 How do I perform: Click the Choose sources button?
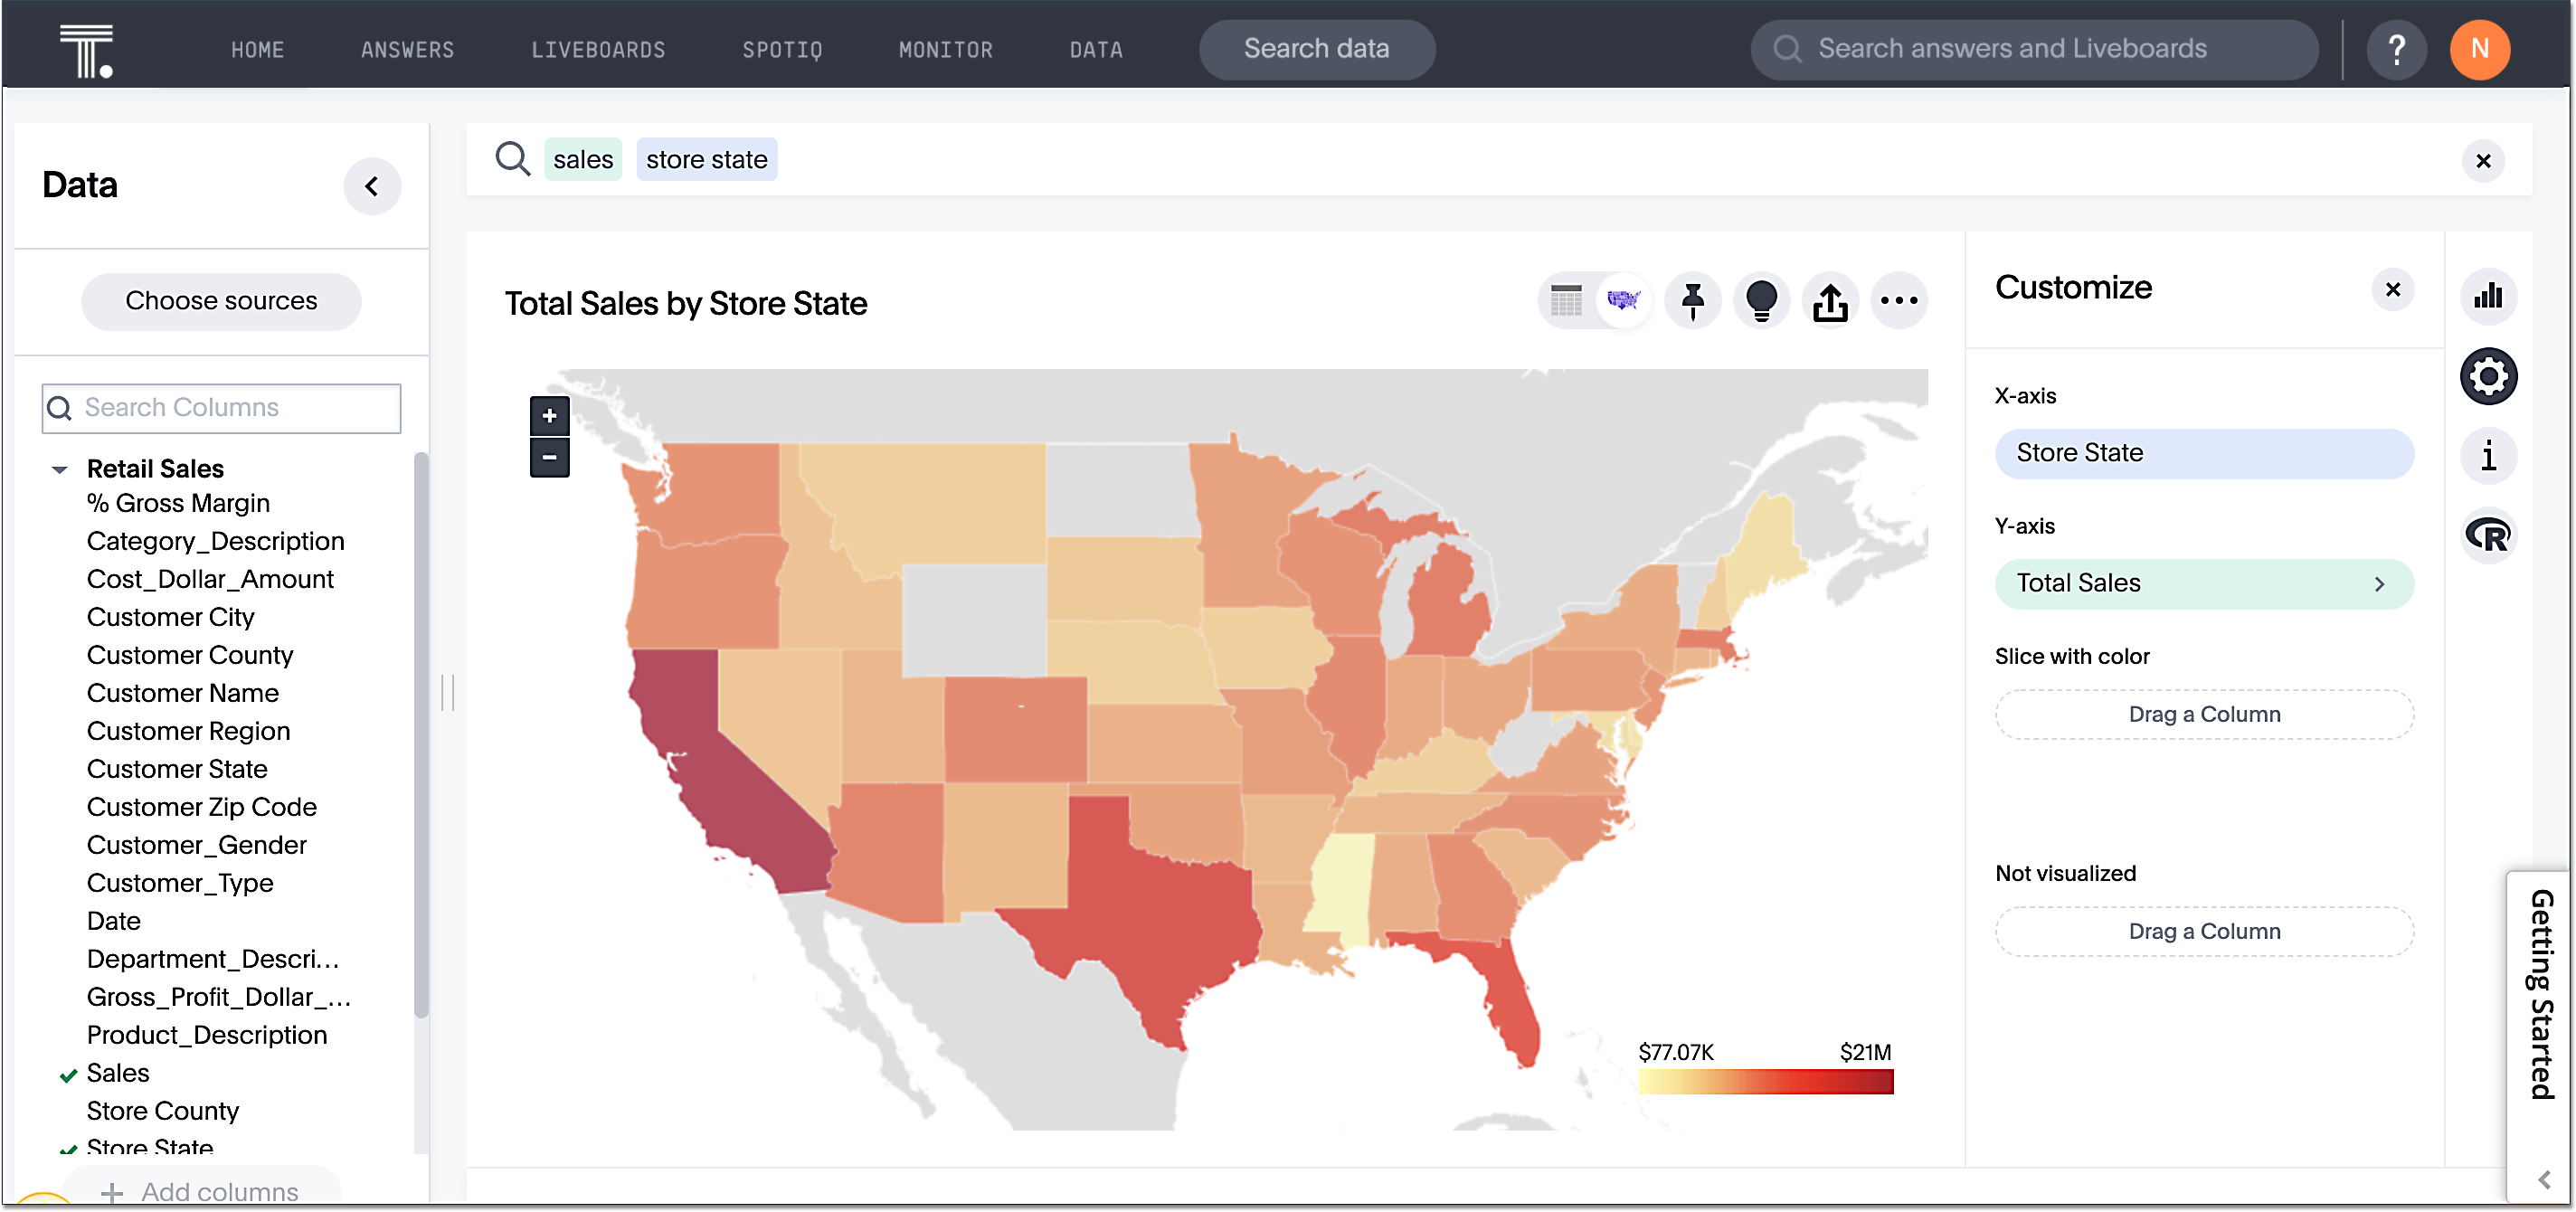221,300
